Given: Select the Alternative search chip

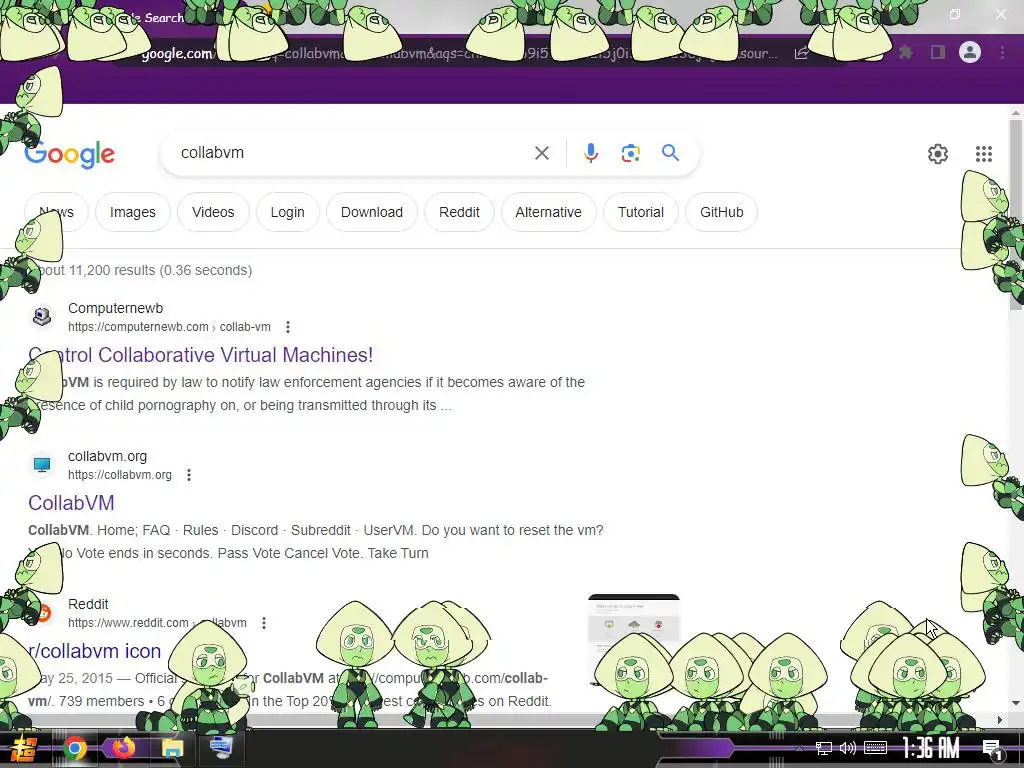Looking at the screenshot, I should (548, 212).
